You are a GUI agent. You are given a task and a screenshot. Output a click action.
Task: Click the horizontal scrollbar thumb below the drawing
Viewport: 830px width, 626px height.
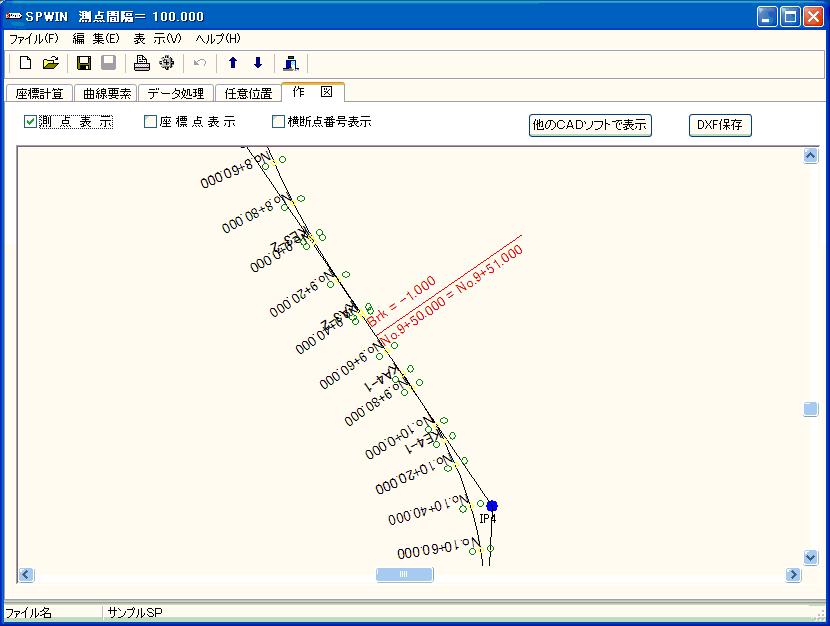404,573
